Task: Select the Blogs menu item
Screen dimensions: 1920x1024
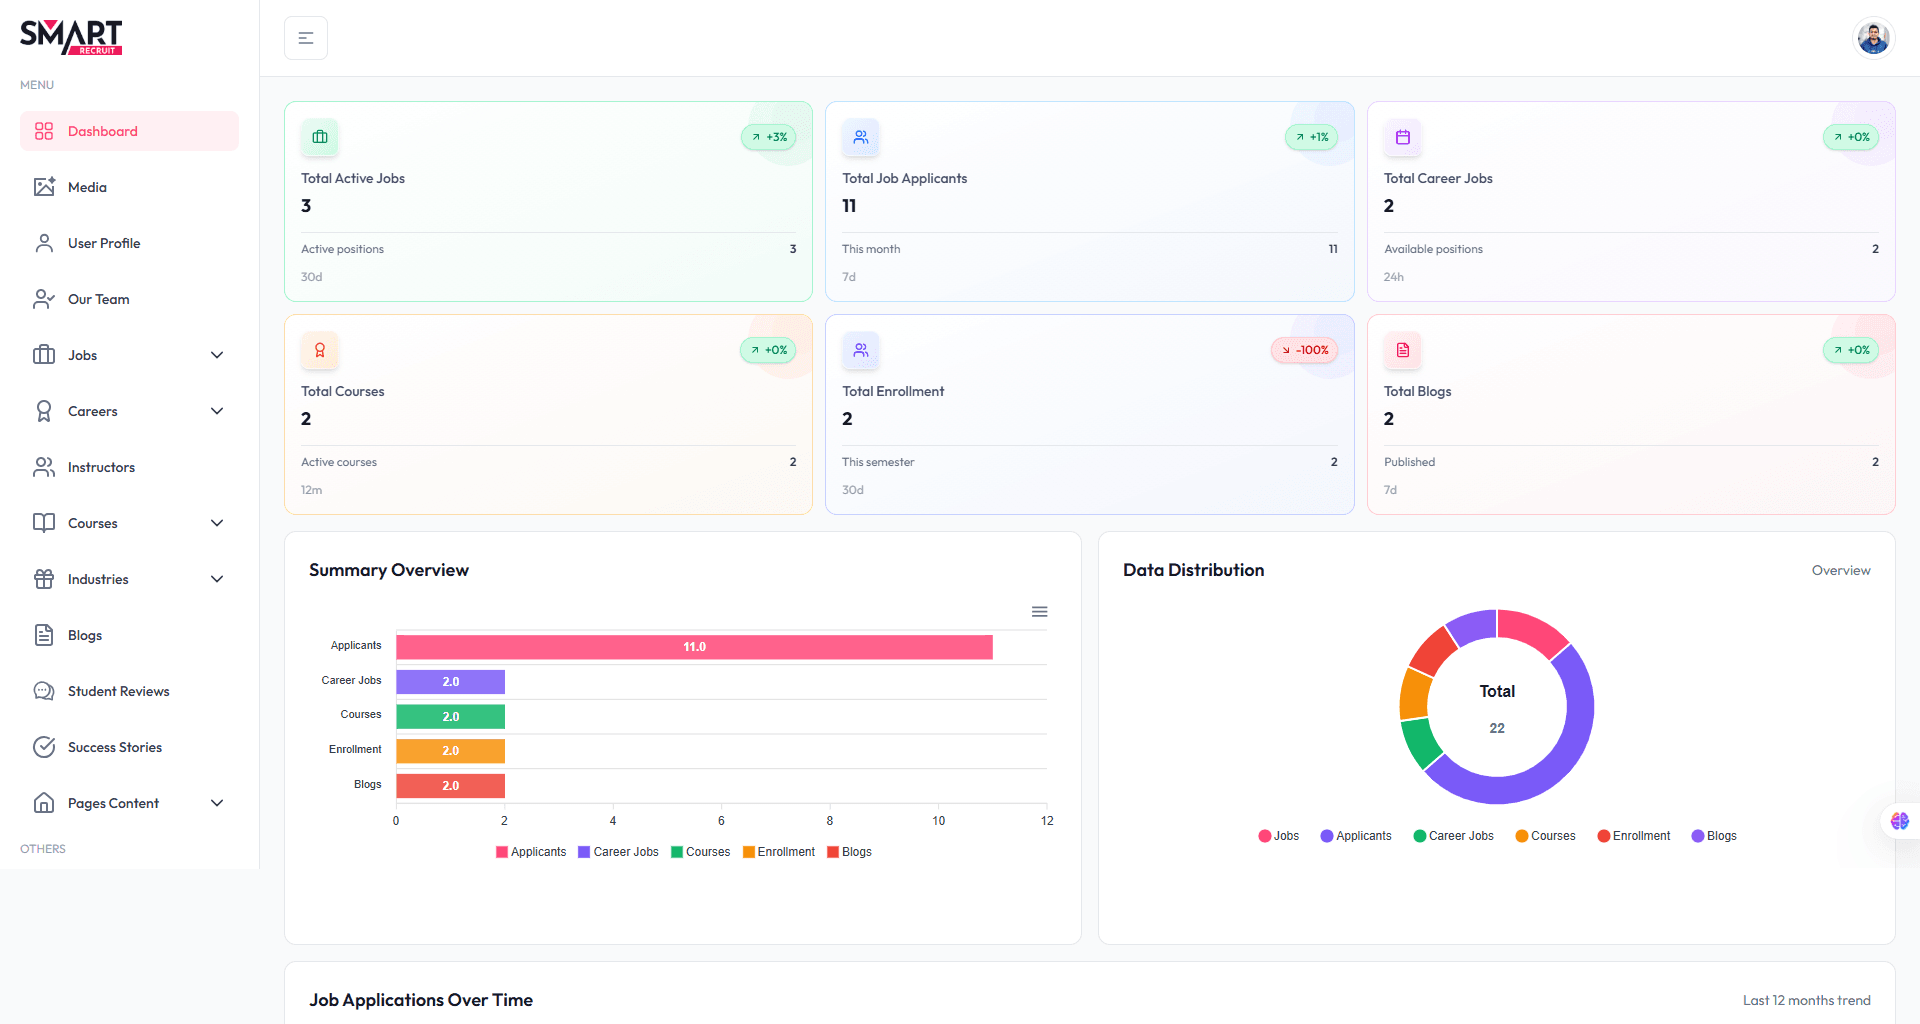Action: pos(84,634)
